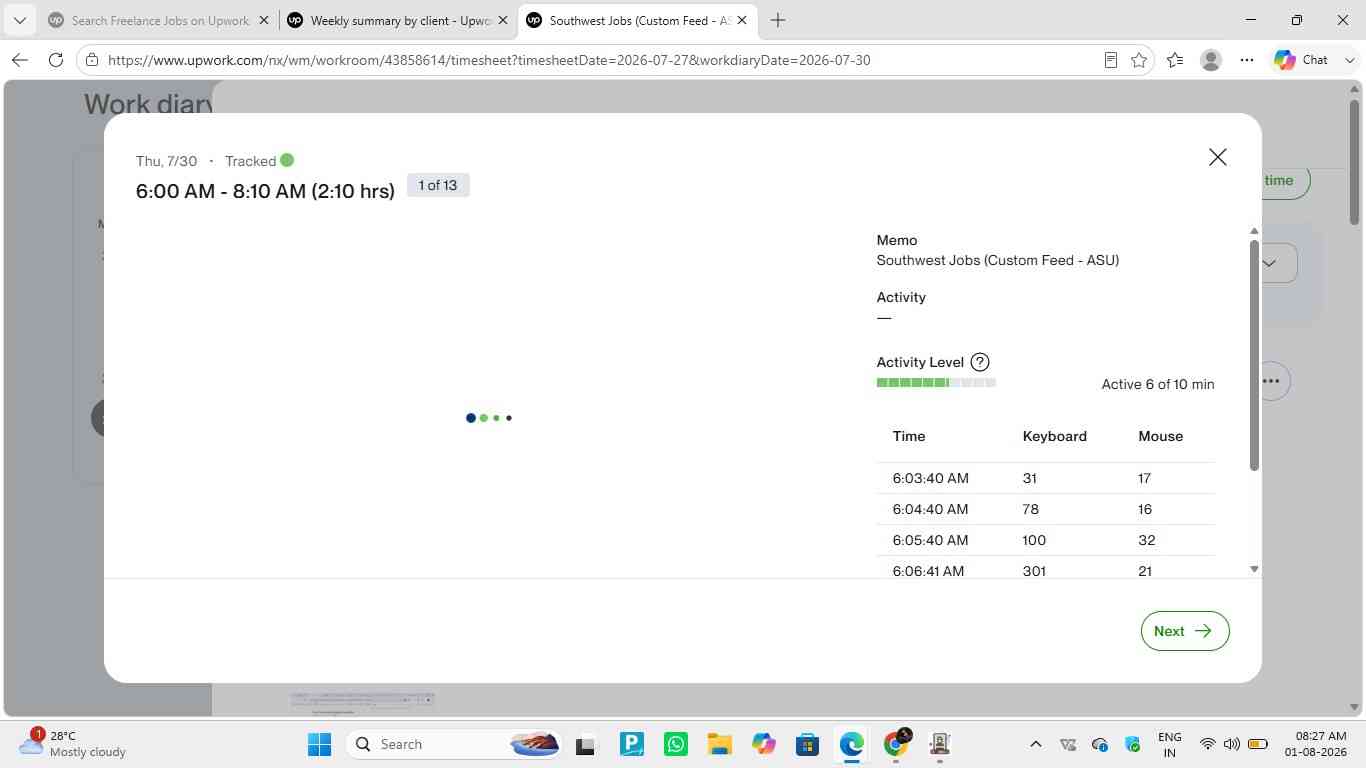Image resolution: width=1366 pixels, height=768 pixels.
Task: Click the activity level progress bar
Action: tap(936, 383)
